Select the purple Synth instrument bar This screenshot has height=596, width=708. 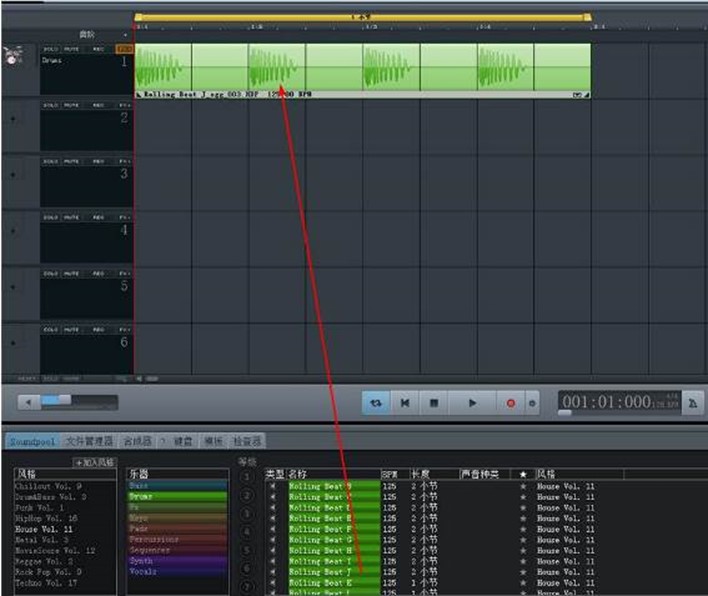coord(177,561)
